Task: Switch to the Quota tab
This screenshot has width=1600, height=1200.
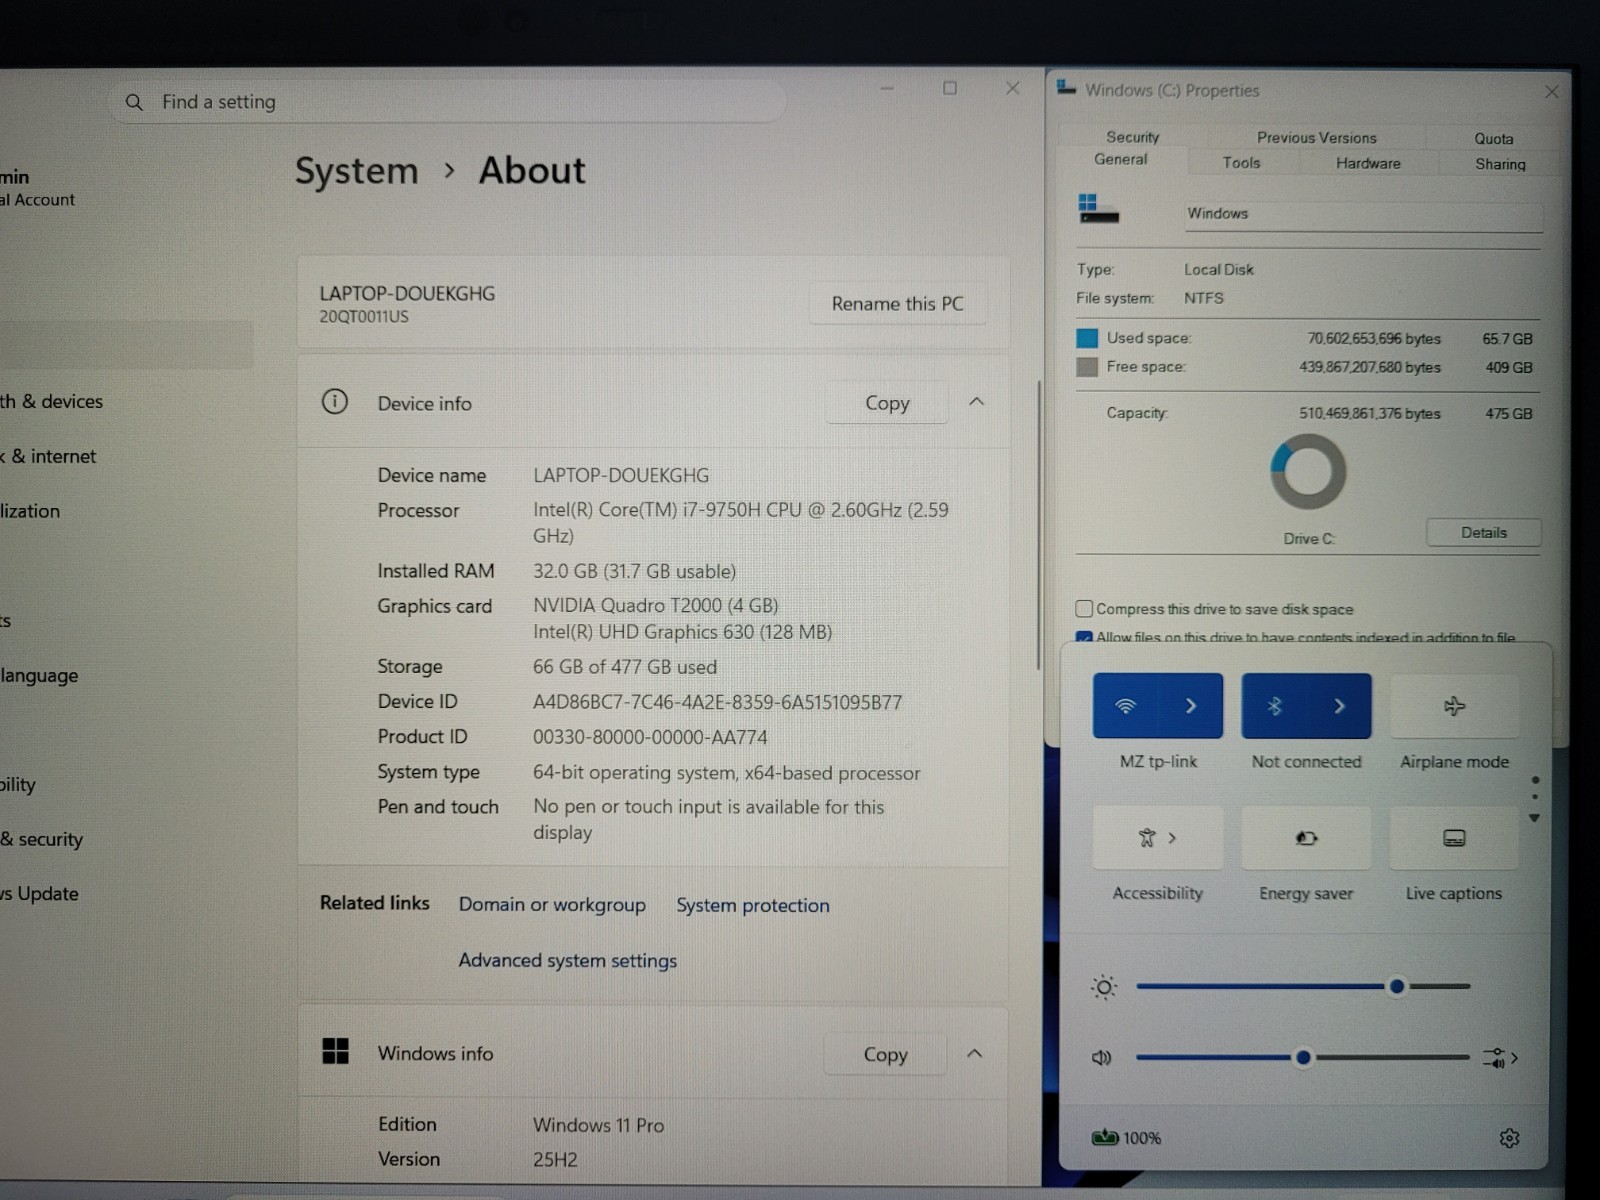Action: coord(1493,139)
